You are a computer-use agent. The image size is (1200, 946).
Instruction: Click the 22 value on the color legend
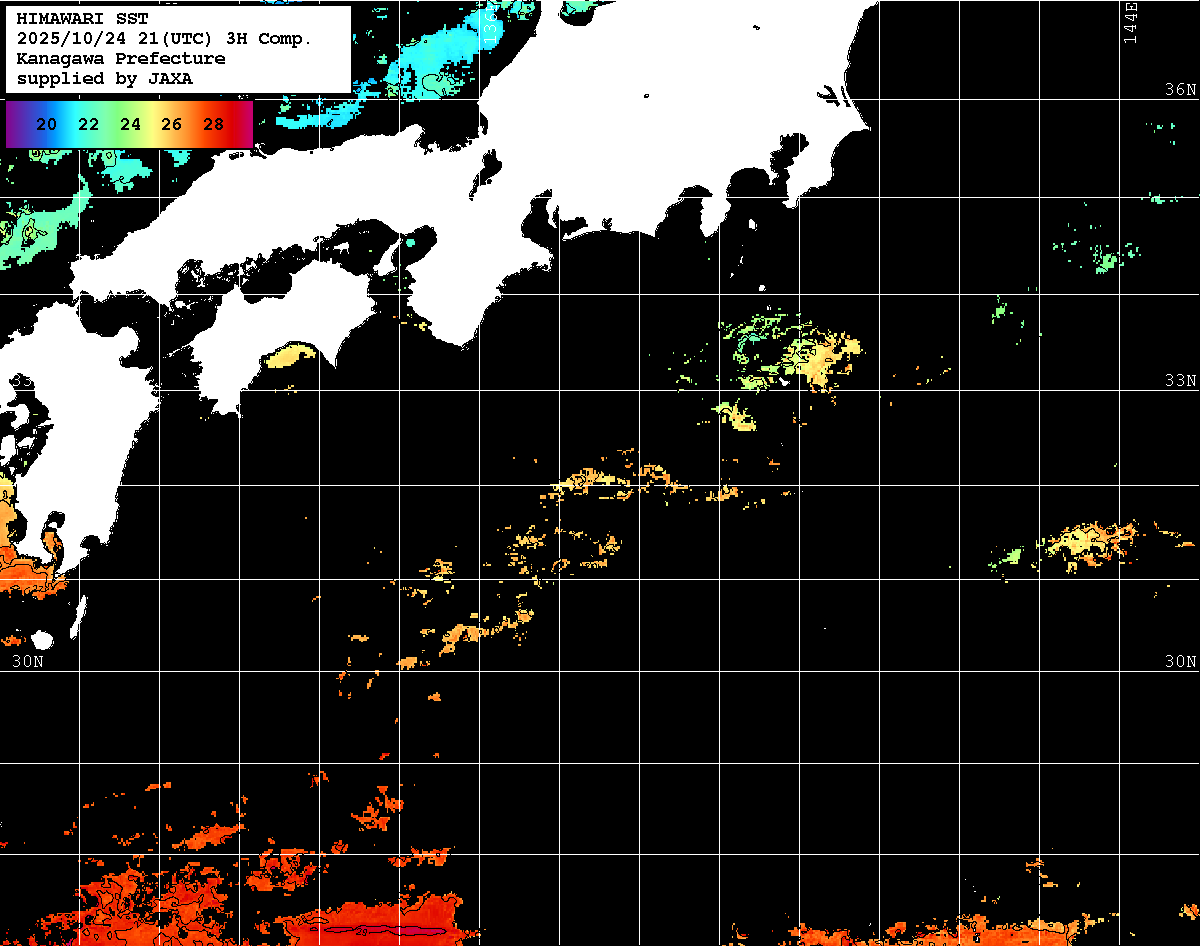[x=88, y=125]
